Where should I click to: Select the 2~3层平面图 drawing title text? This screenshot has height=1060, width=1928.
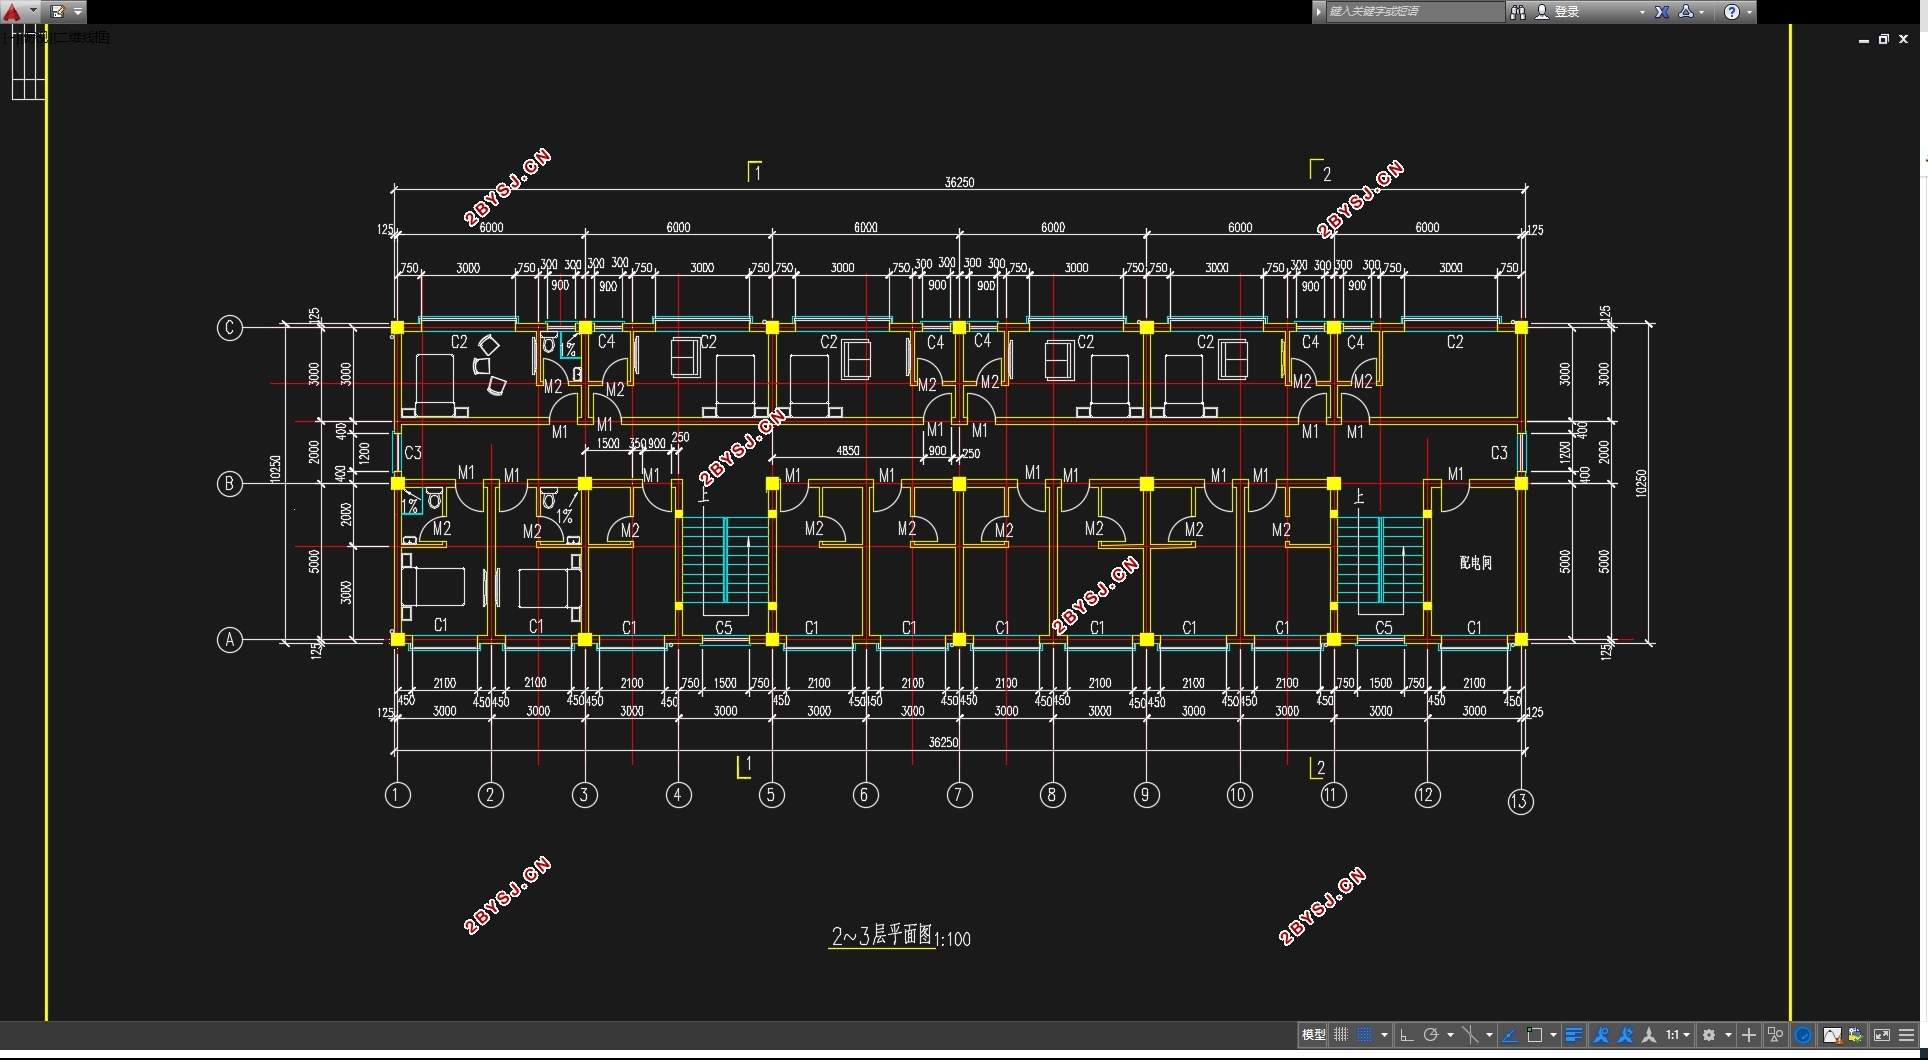(x=881, y=936)
